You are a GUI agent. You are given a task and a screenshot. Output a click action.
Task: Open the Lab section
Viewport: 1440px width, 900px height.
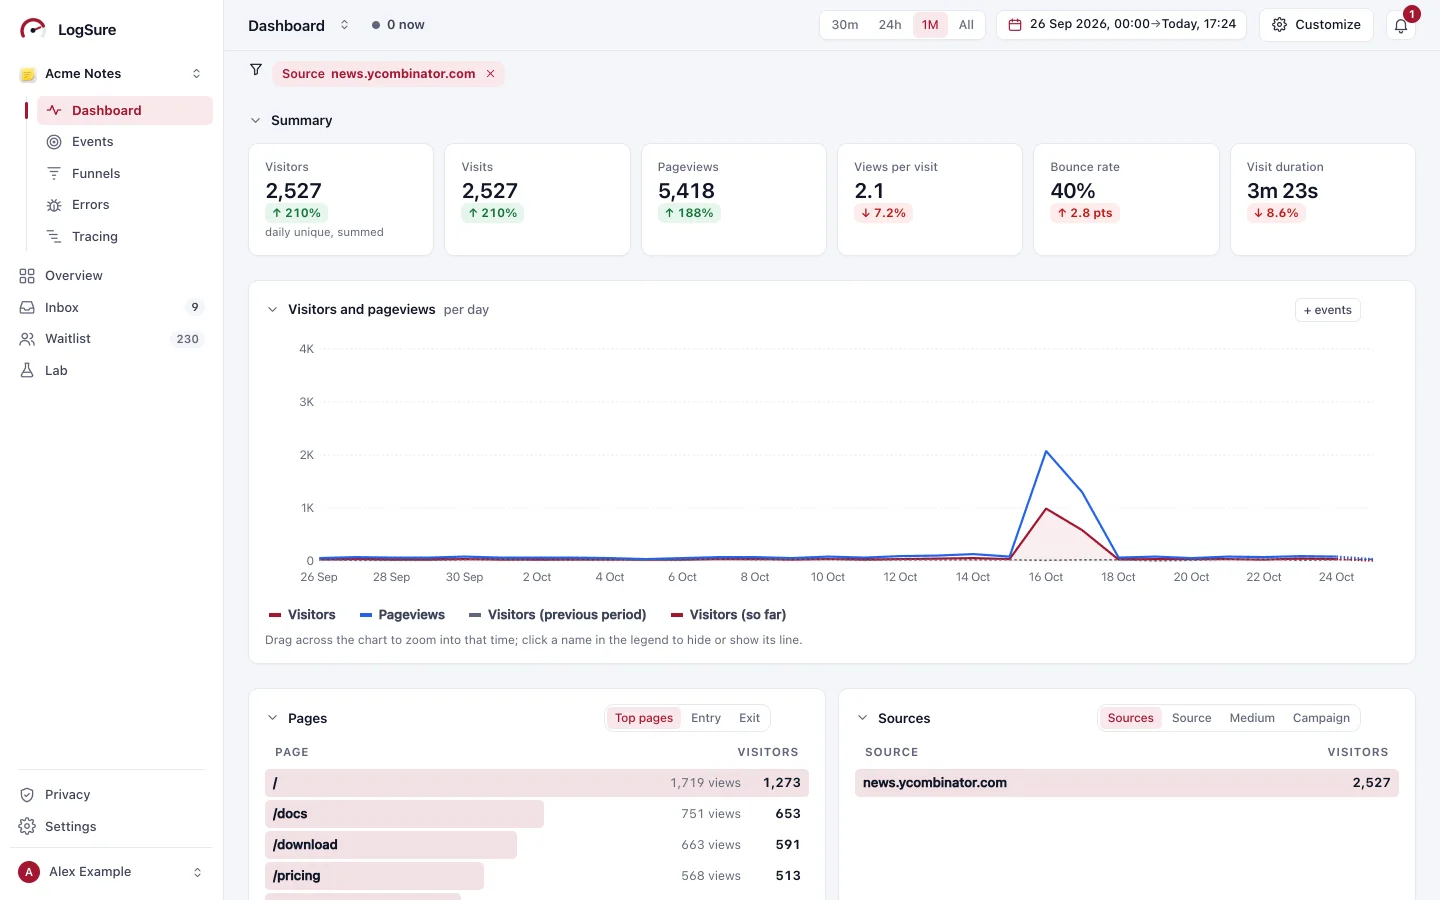pos(111,371)
